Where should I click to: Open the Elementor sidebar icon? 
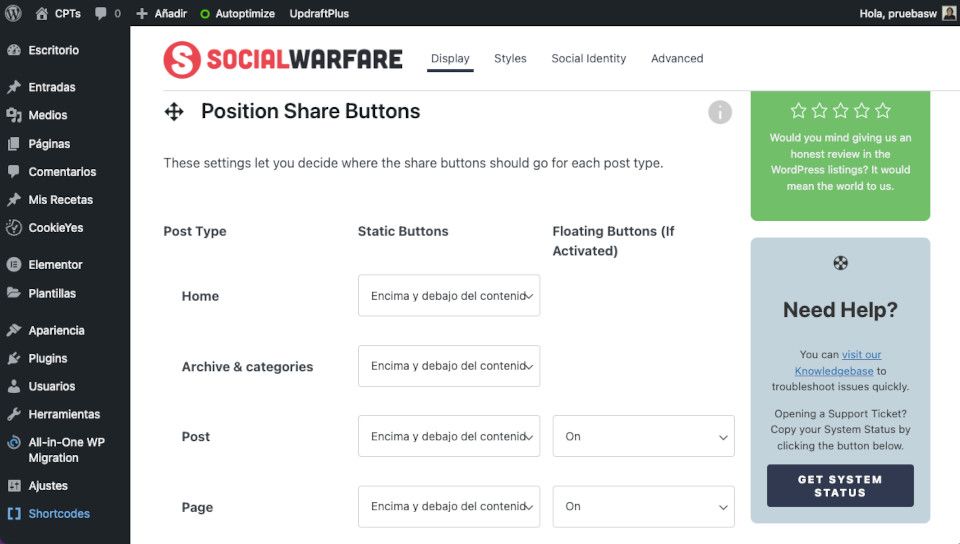[13, 264]
